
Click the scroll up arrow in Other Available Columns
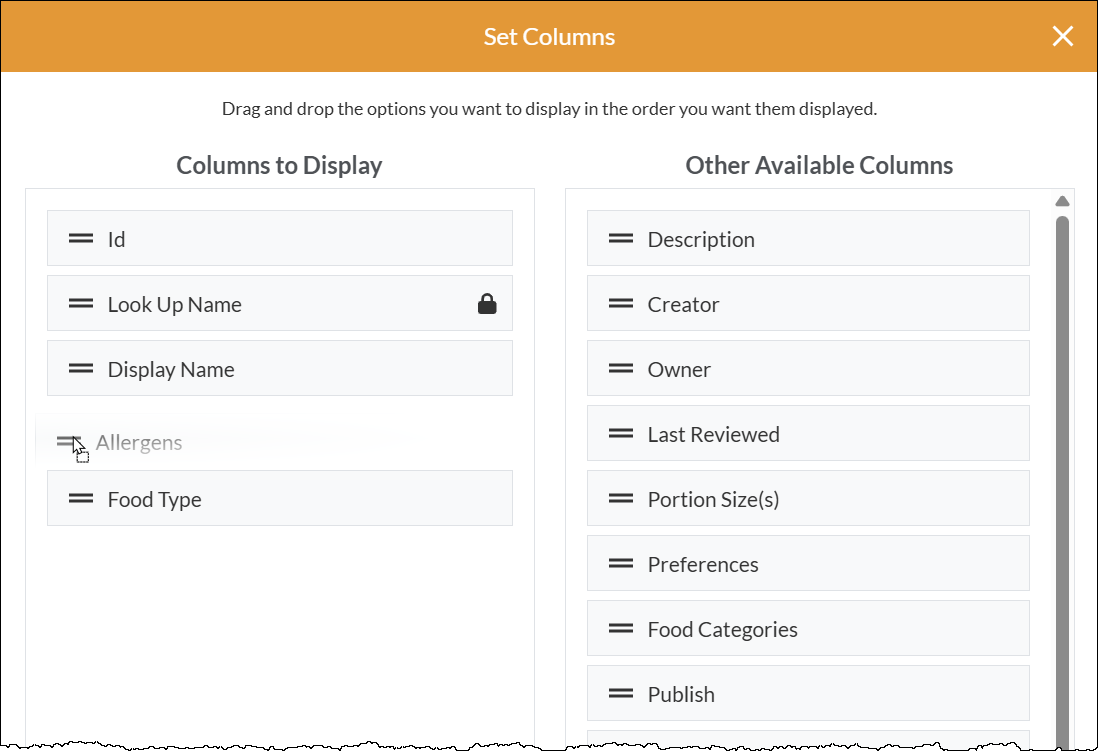click(x=1062, y=201)
